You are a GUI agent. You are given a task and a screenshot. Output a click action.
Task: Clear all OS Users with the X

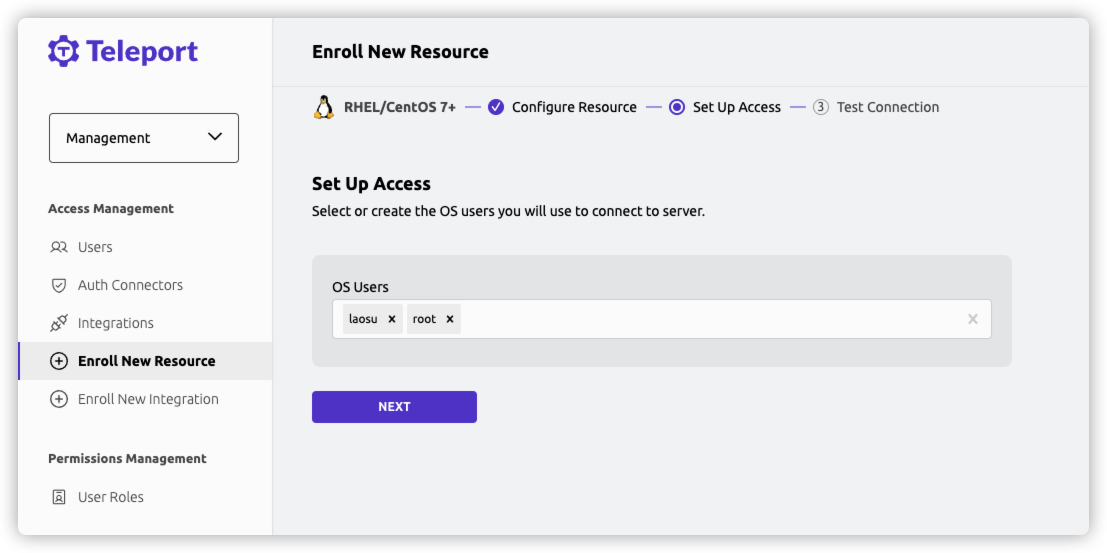973,319
